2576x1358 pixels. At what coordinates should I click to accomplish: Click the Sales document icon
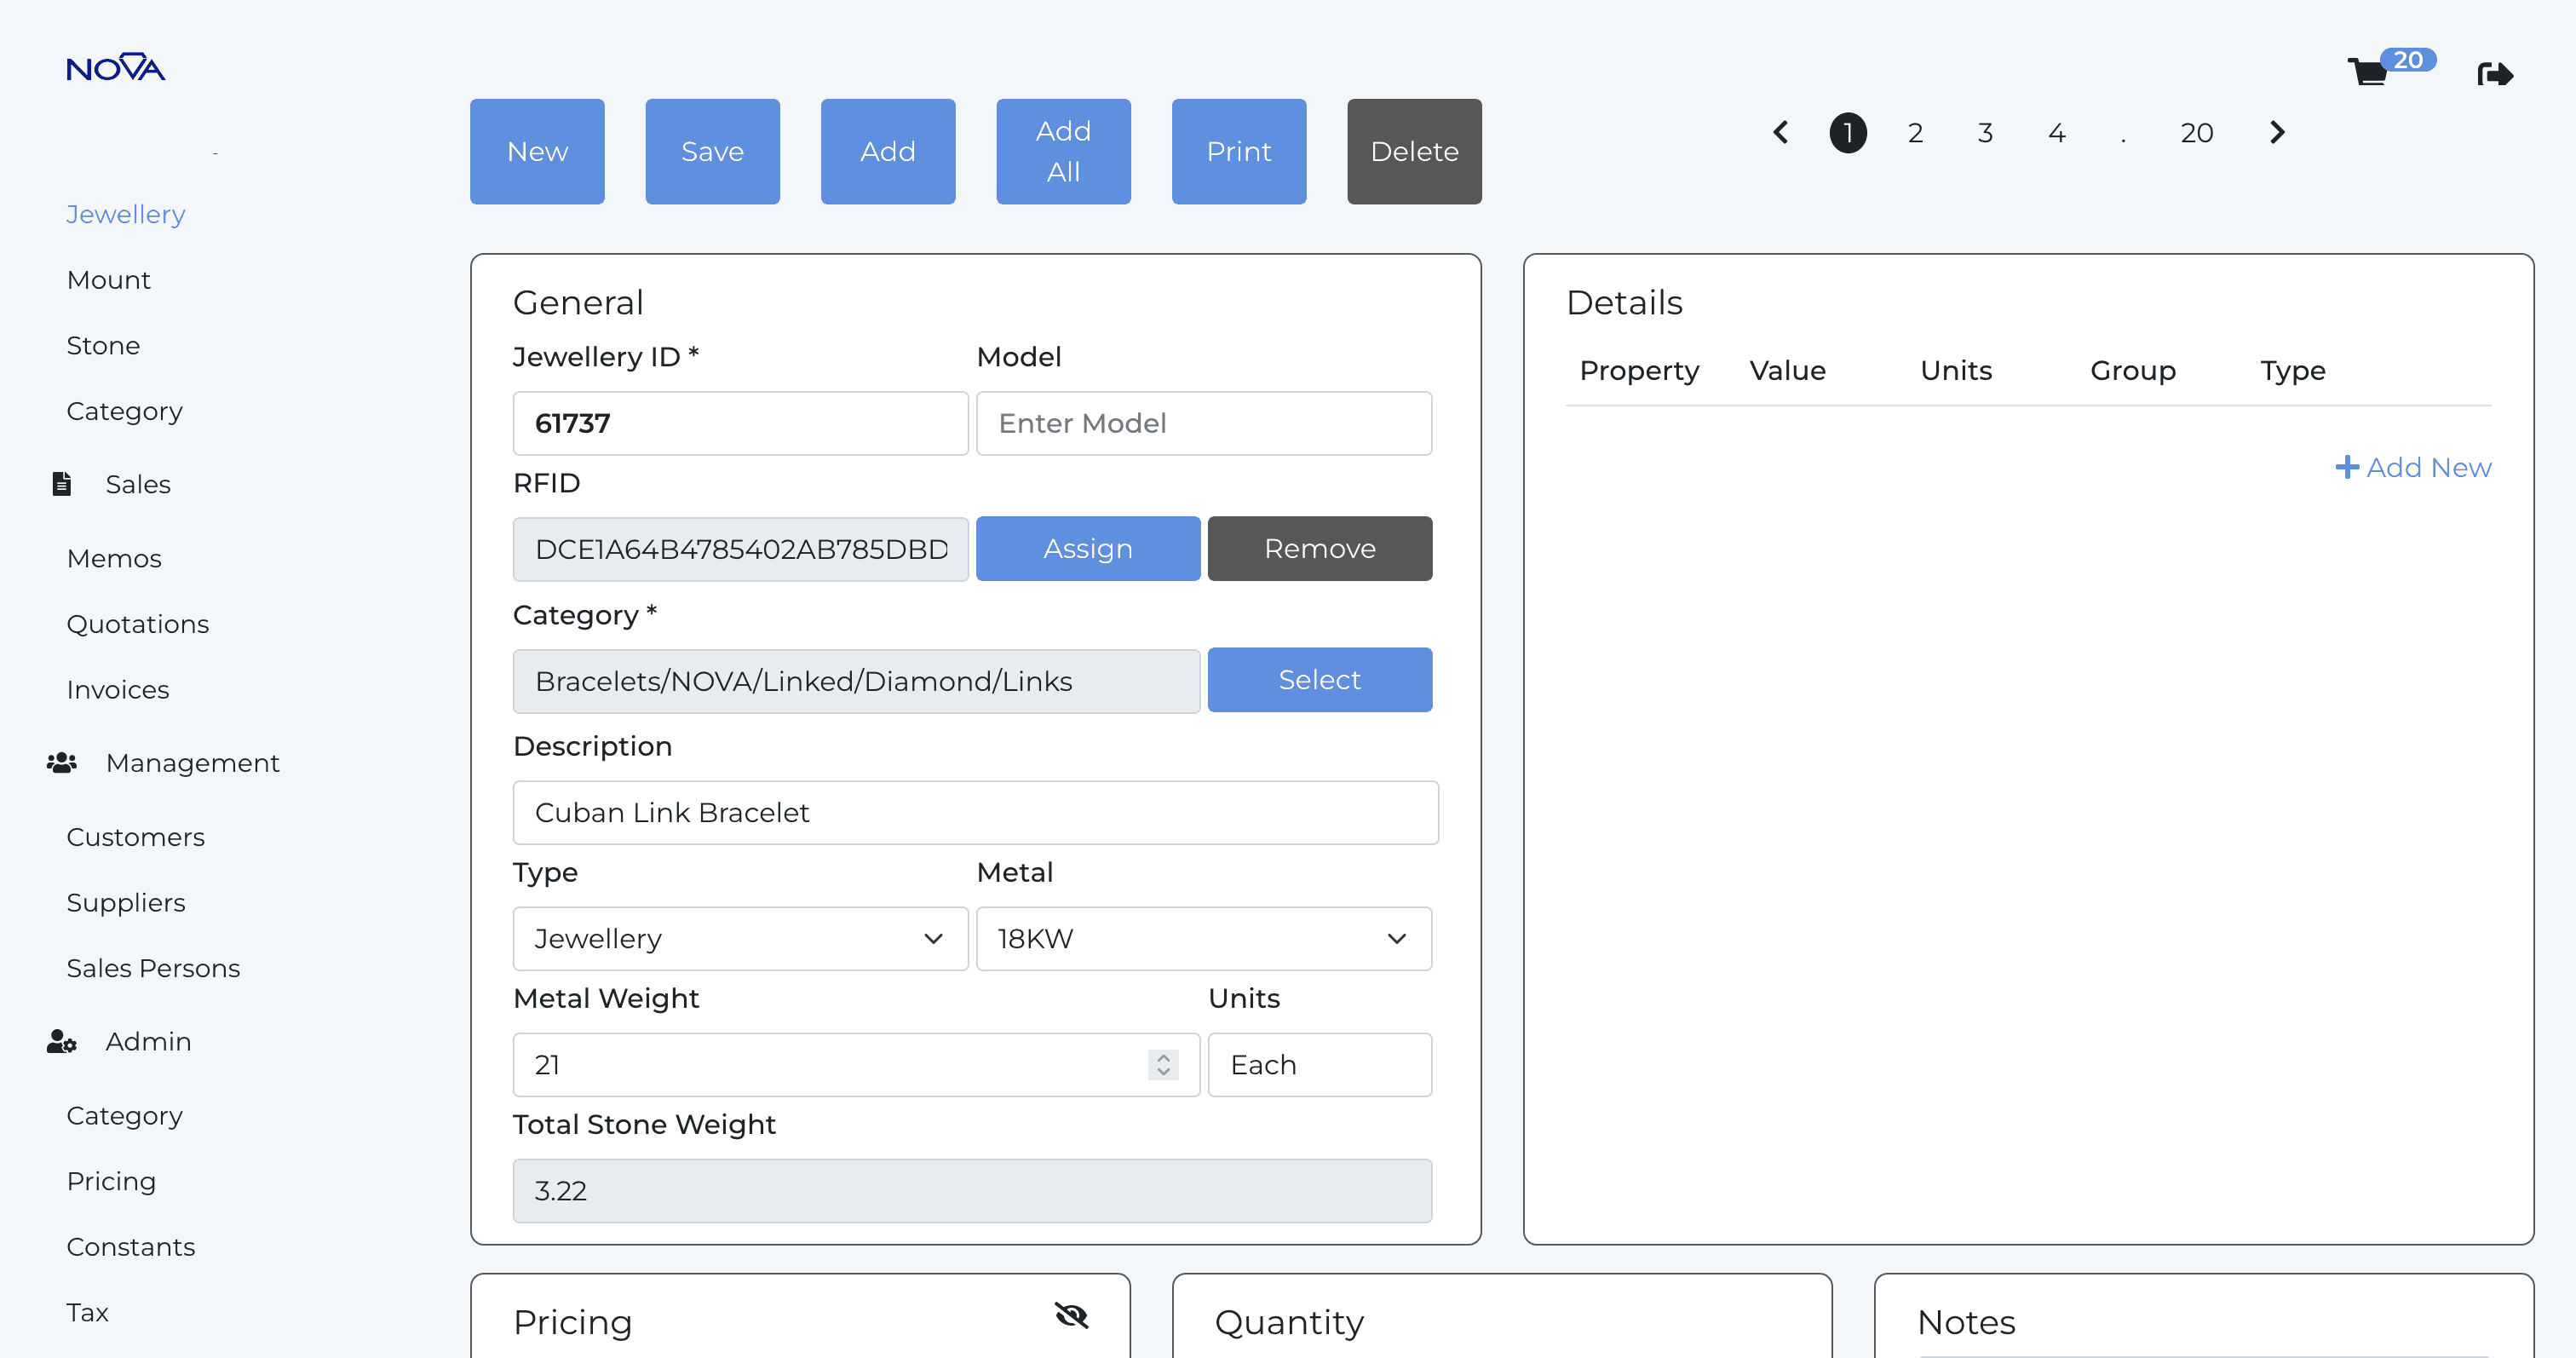62,484
